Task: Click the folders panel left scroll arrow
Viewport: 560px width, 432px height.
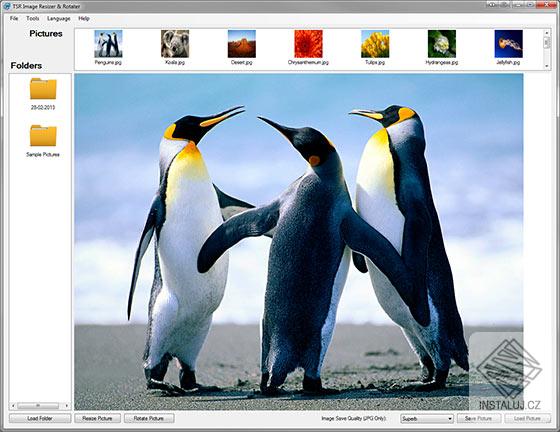Action: [13, 406]
